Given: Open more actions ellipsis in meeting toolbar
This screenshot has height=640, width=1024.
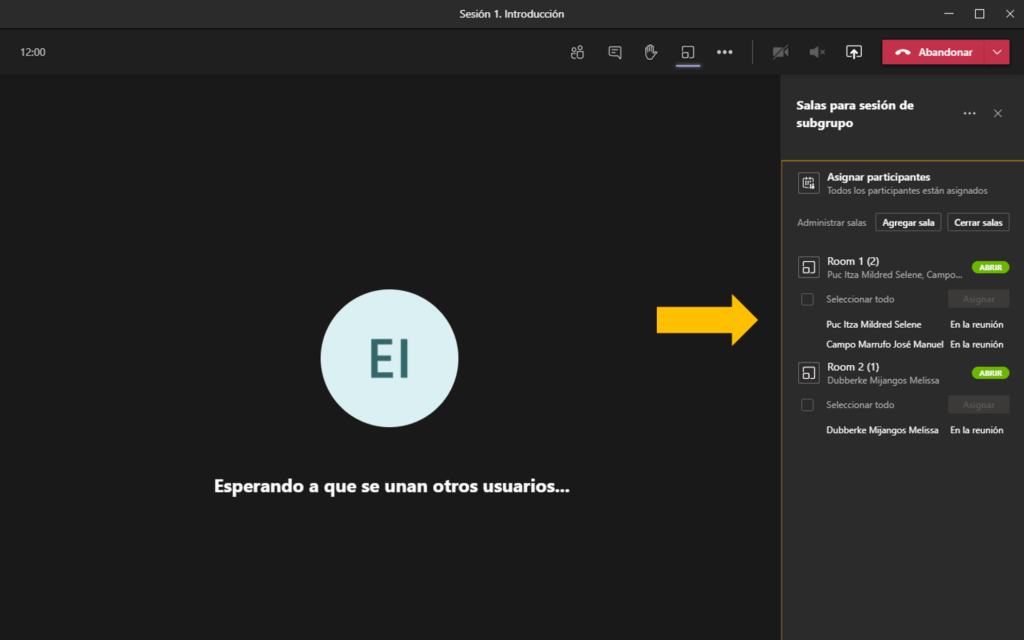Looking at the screenshot, I should point(725,52).
